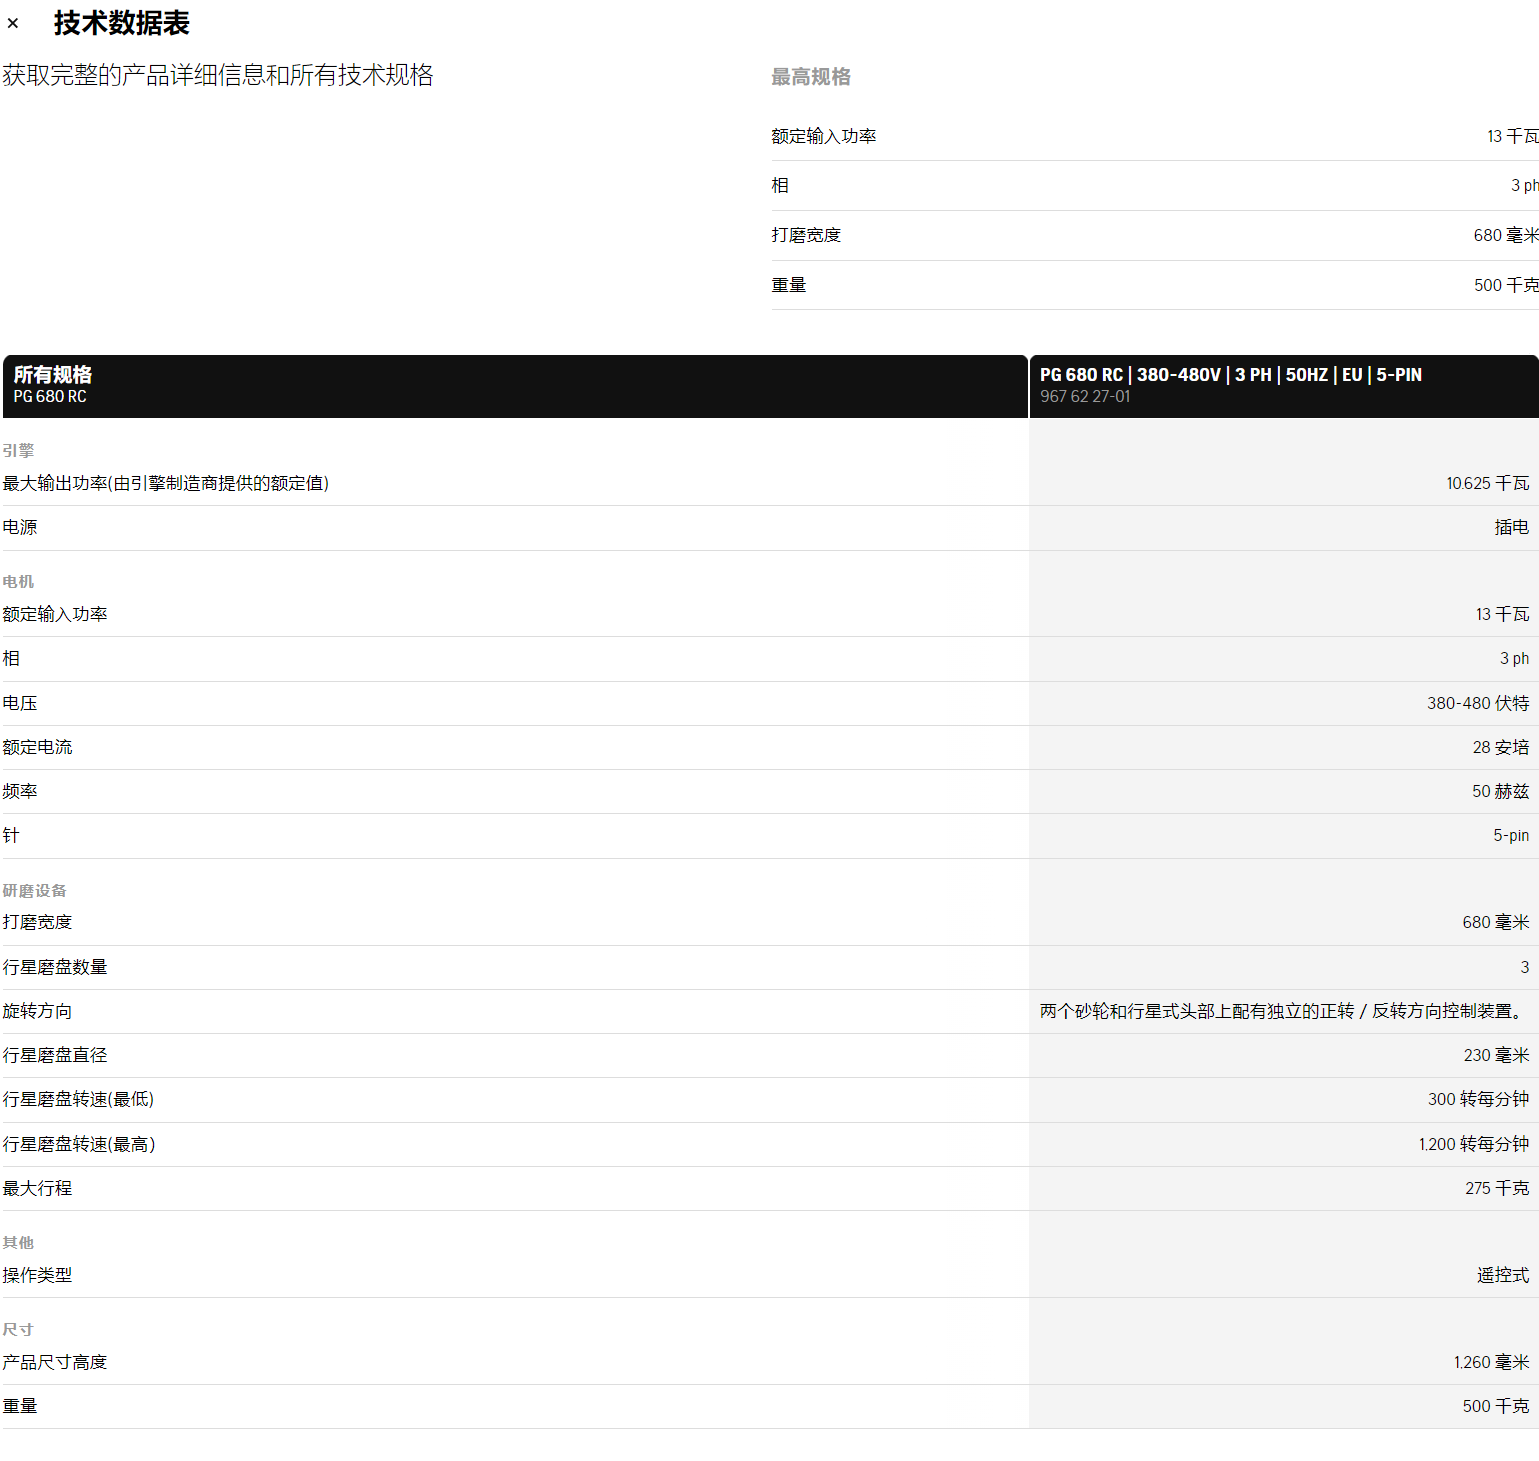Screen dimensions: 1539x1461
Task: Select the 1,260 毫米 value
Action: [1491, 1363]
